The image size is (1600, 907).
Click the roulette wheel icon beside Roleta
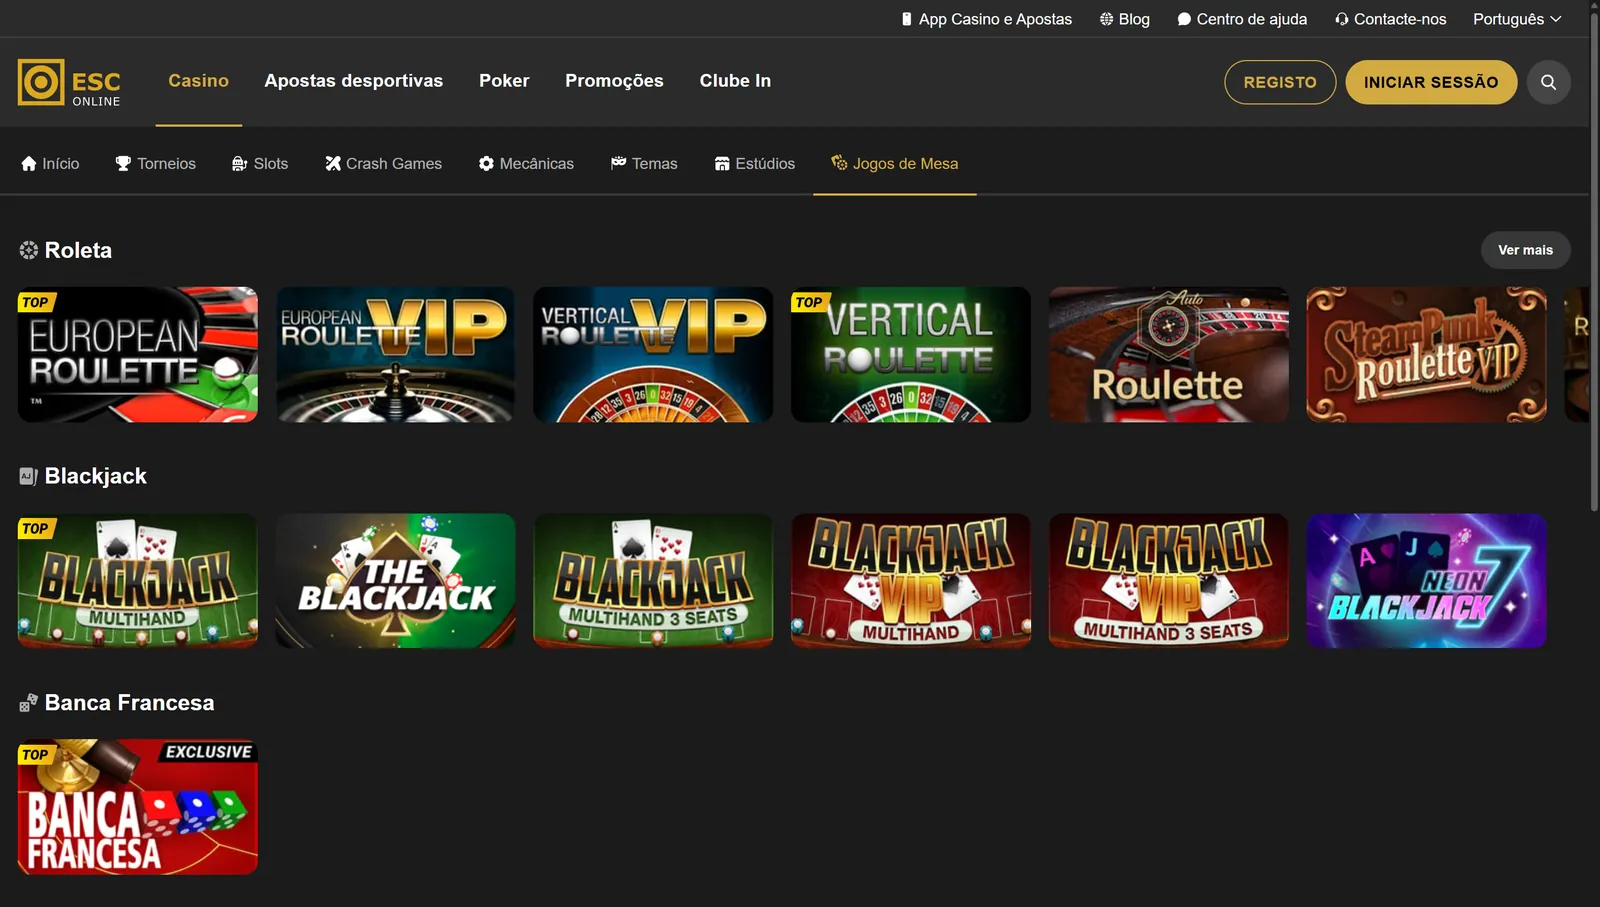(x=28, y=250)
